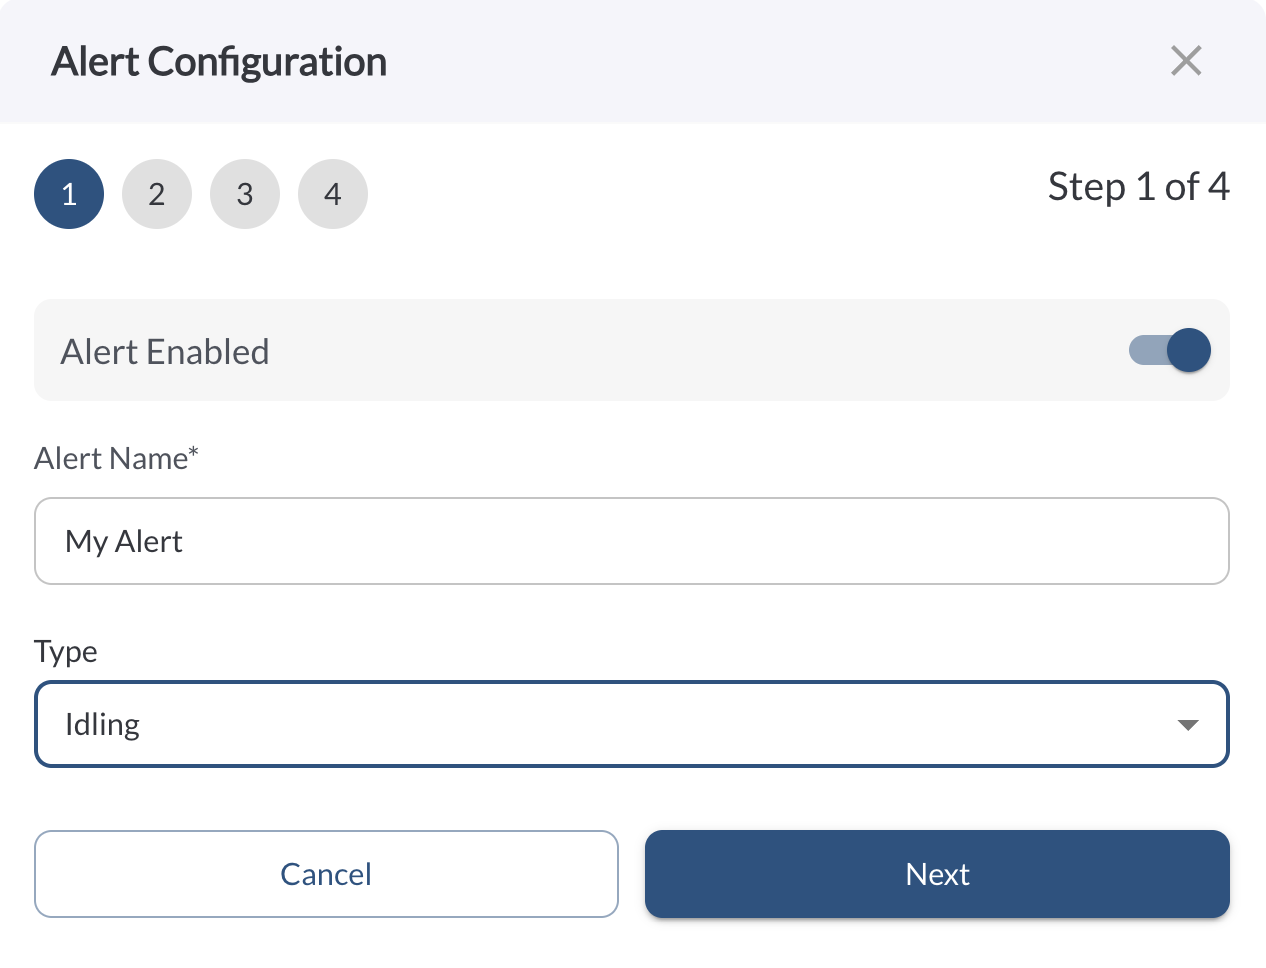Proceed with the Next button
This screenshot has height=968, width=1266.
click(x=937, y=874)
